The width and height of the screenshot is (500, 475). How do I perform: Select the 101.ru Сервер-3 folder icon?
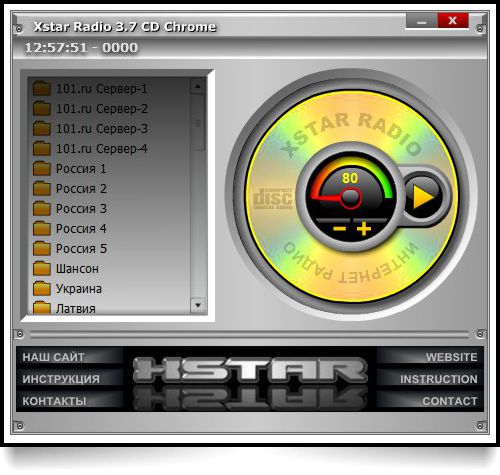42,129
